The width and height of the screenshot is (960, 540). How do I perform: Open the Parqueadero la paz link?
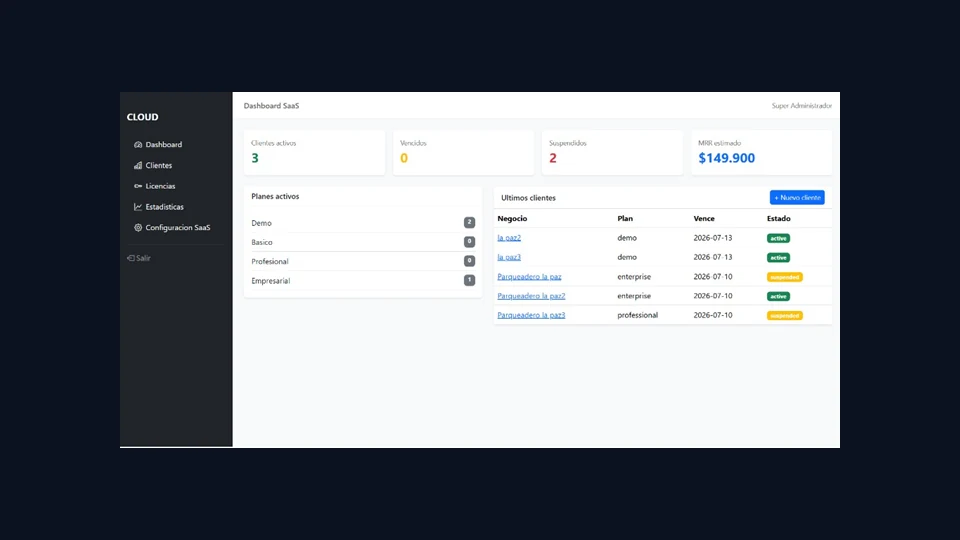529,277
